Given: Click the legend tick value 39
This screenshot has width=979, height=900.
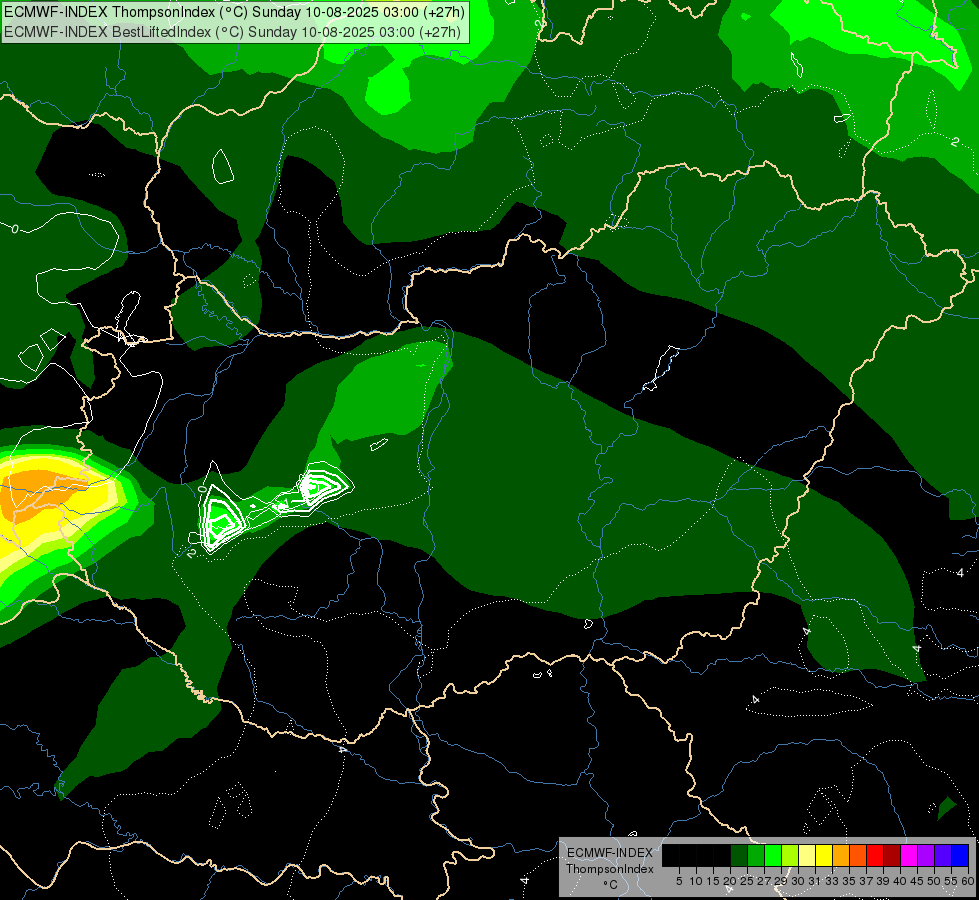Looking at the screenshot, I should pyautogui.click(x=883, y=881).
